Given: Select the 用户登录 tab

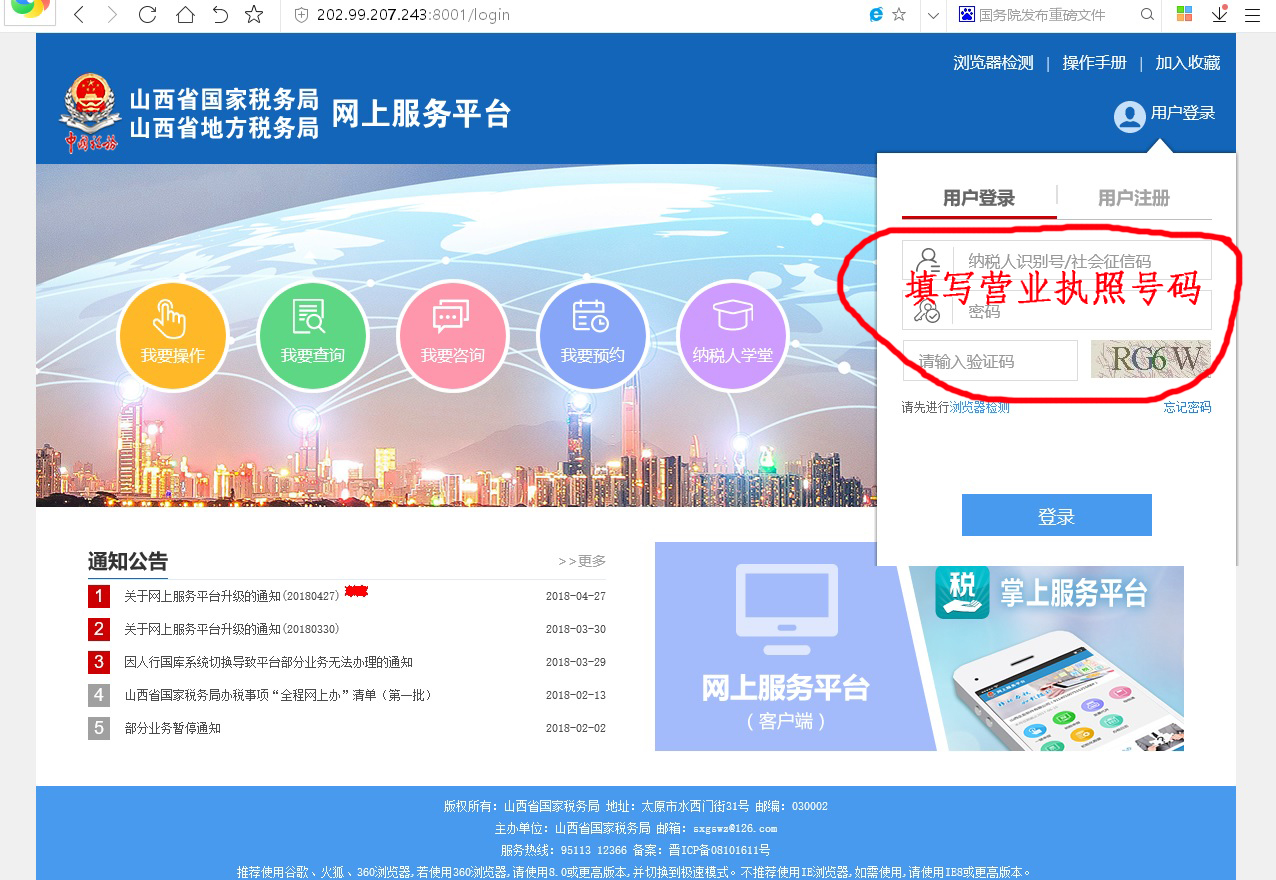Looking at the screenshot, I should click(978, 198).
